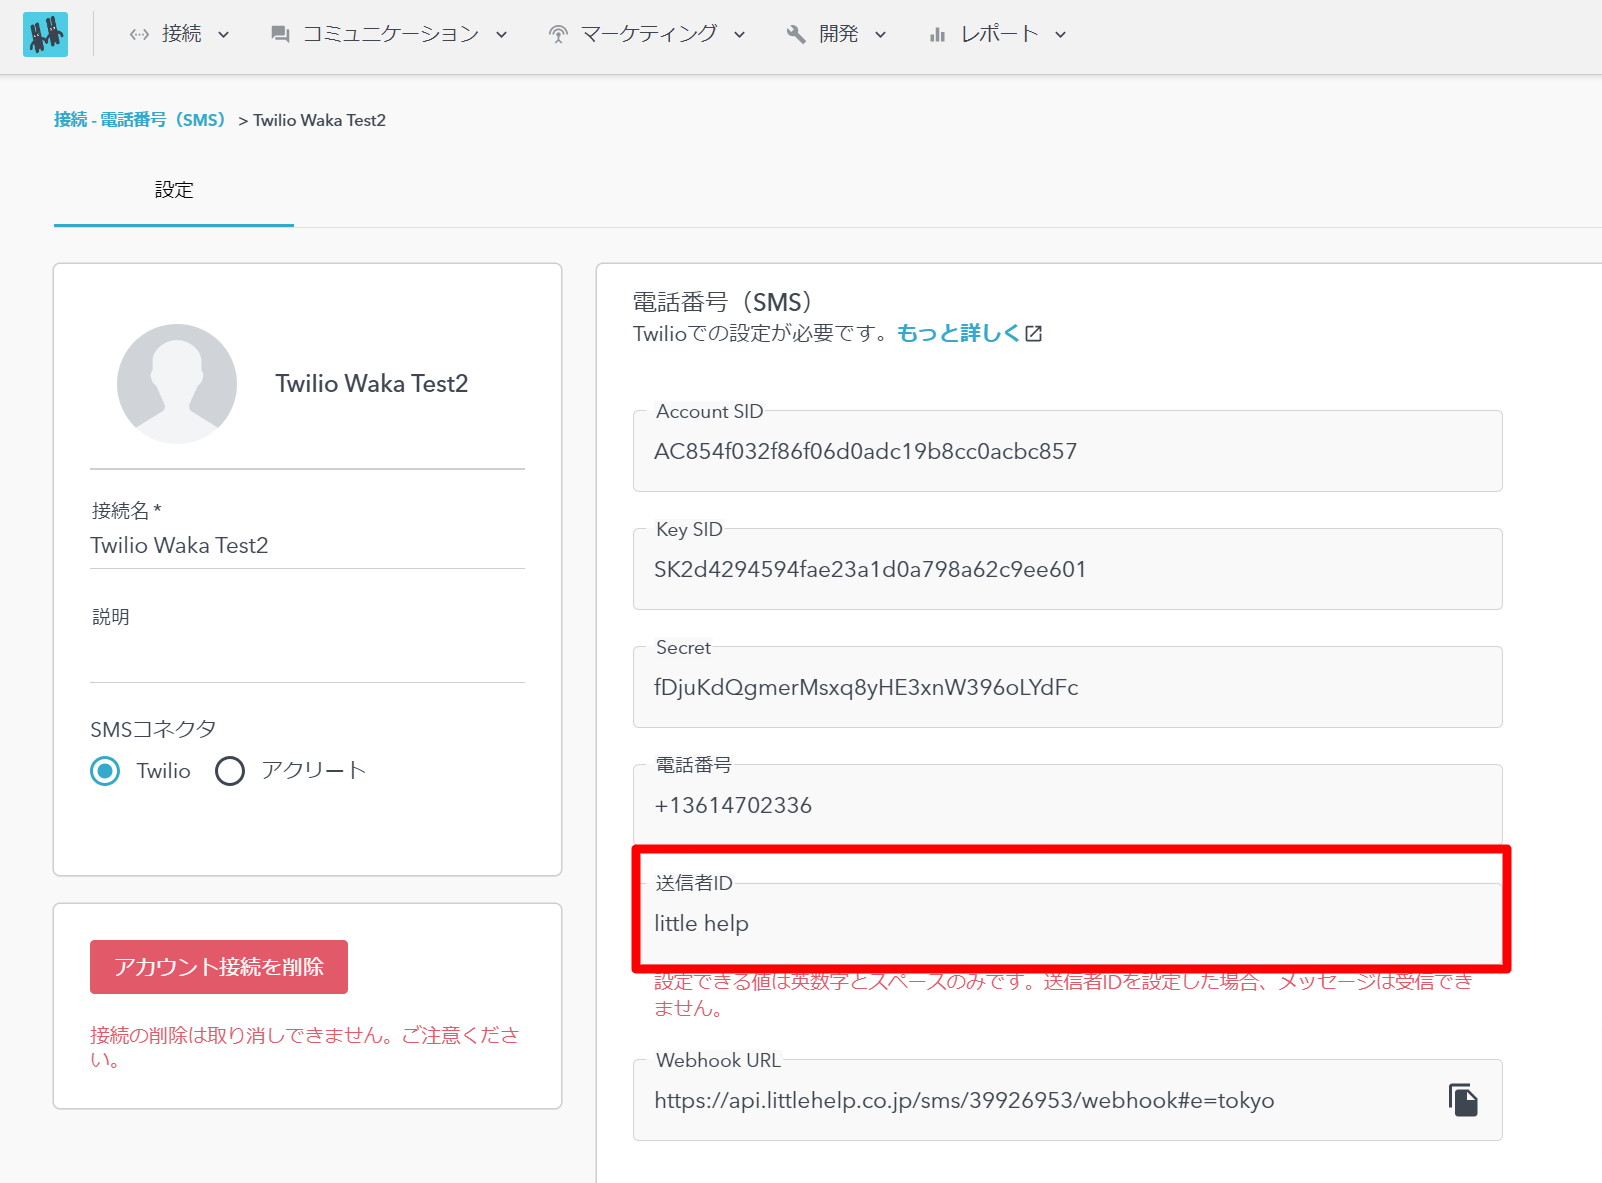Screen dimensions: 1602x1183
Task: Open the 開発 menu
Action: (839, 34)
